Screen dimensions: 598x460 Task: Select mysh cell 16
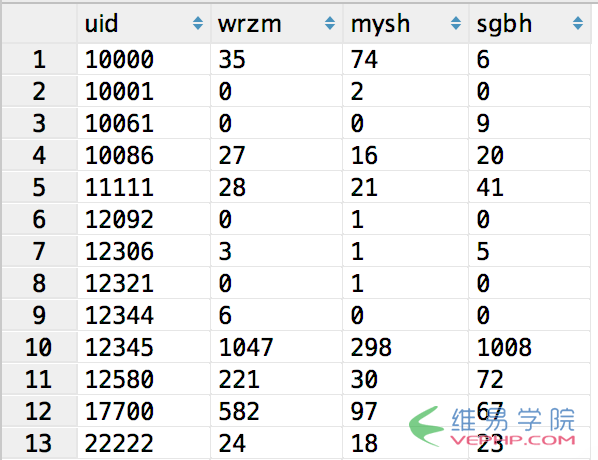coord(406,155)
